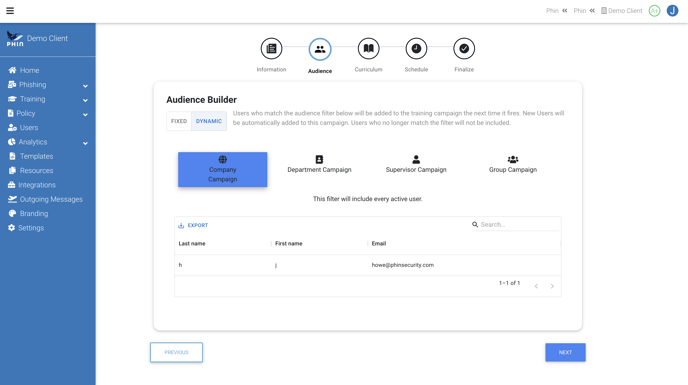Screen dimensions: 688x385
Task: Click the first Phin breadcrumb
Action: click(552, 11)
